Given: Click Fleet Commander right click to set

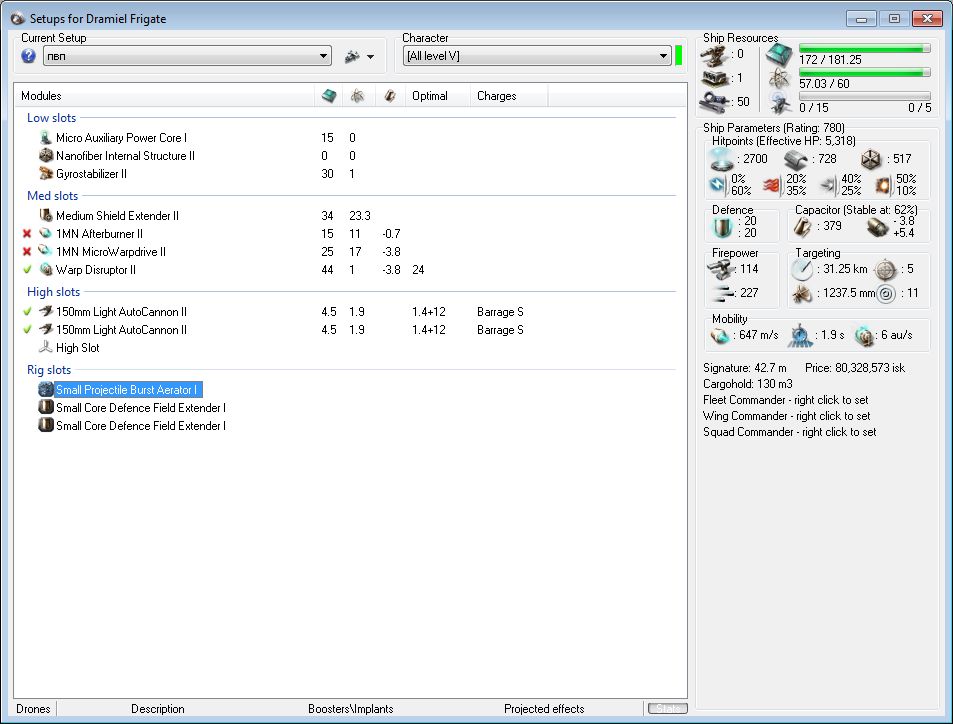Looking at the screenshot, I should point(785,400).
